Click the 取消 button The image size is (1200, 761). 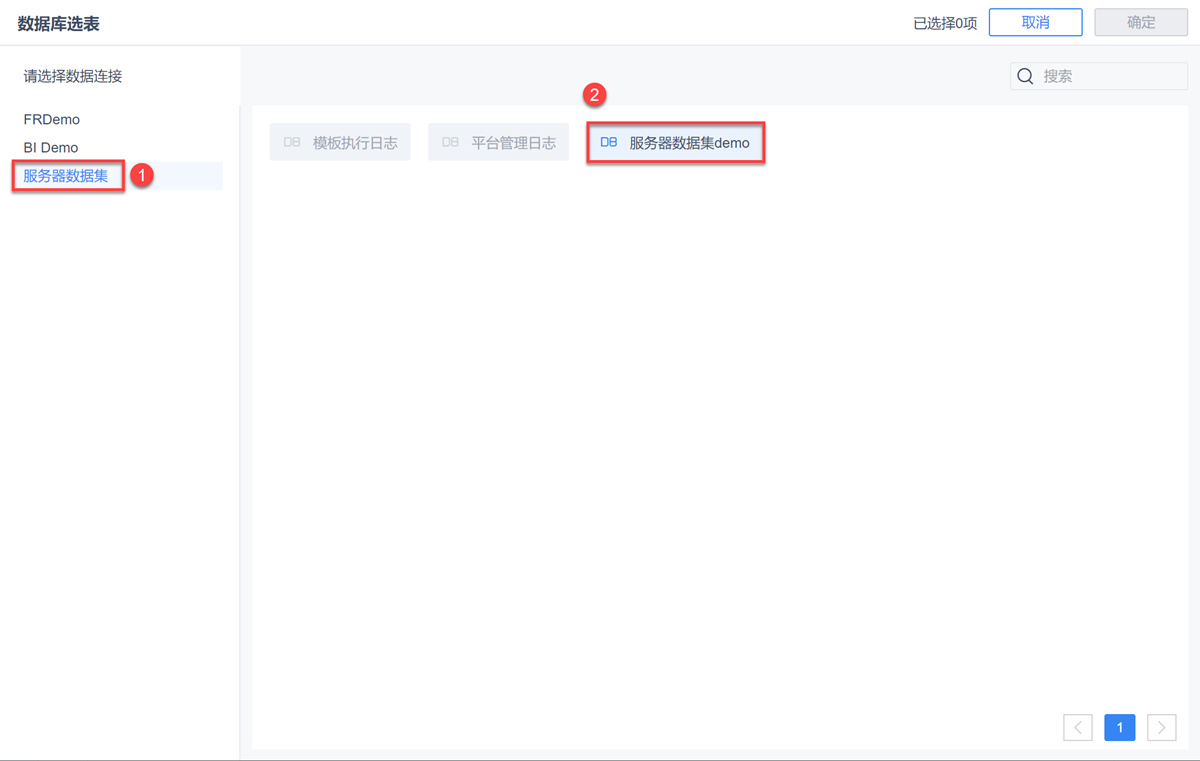(x=1036, y=22)
